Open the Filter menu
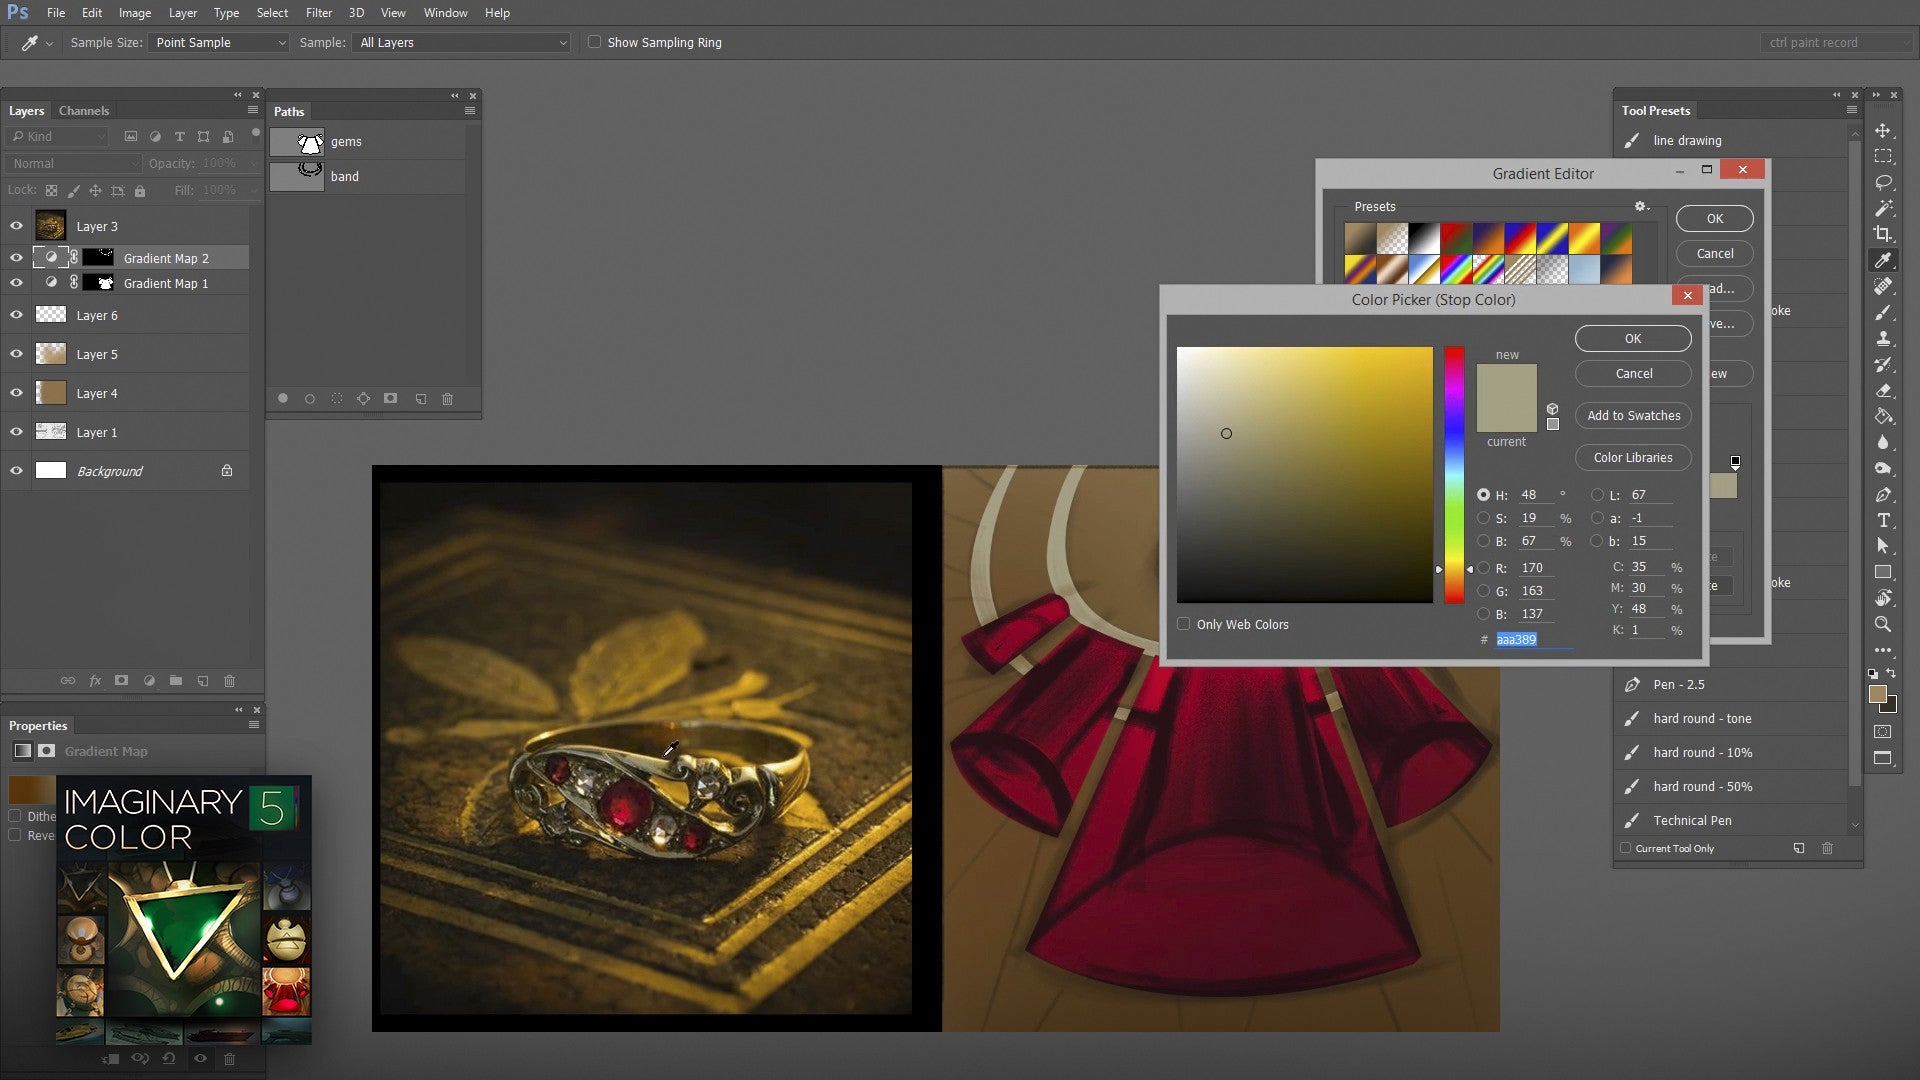 318,12
